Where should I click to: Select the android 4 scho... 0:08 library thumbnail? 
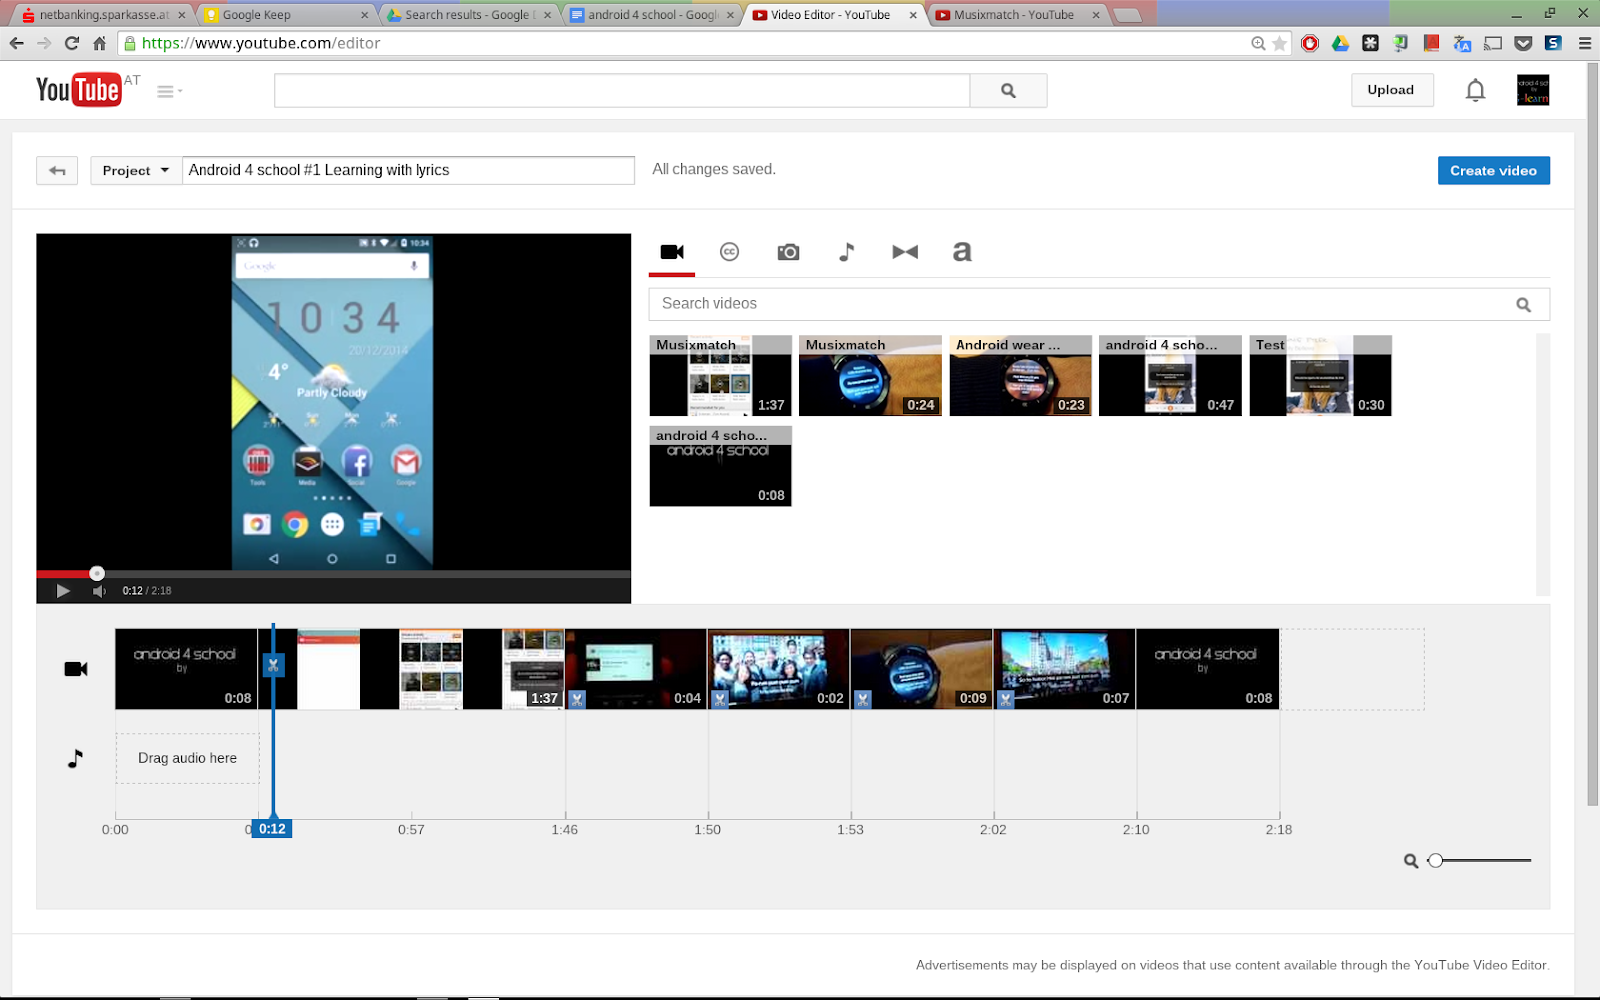tap(720, 466)
